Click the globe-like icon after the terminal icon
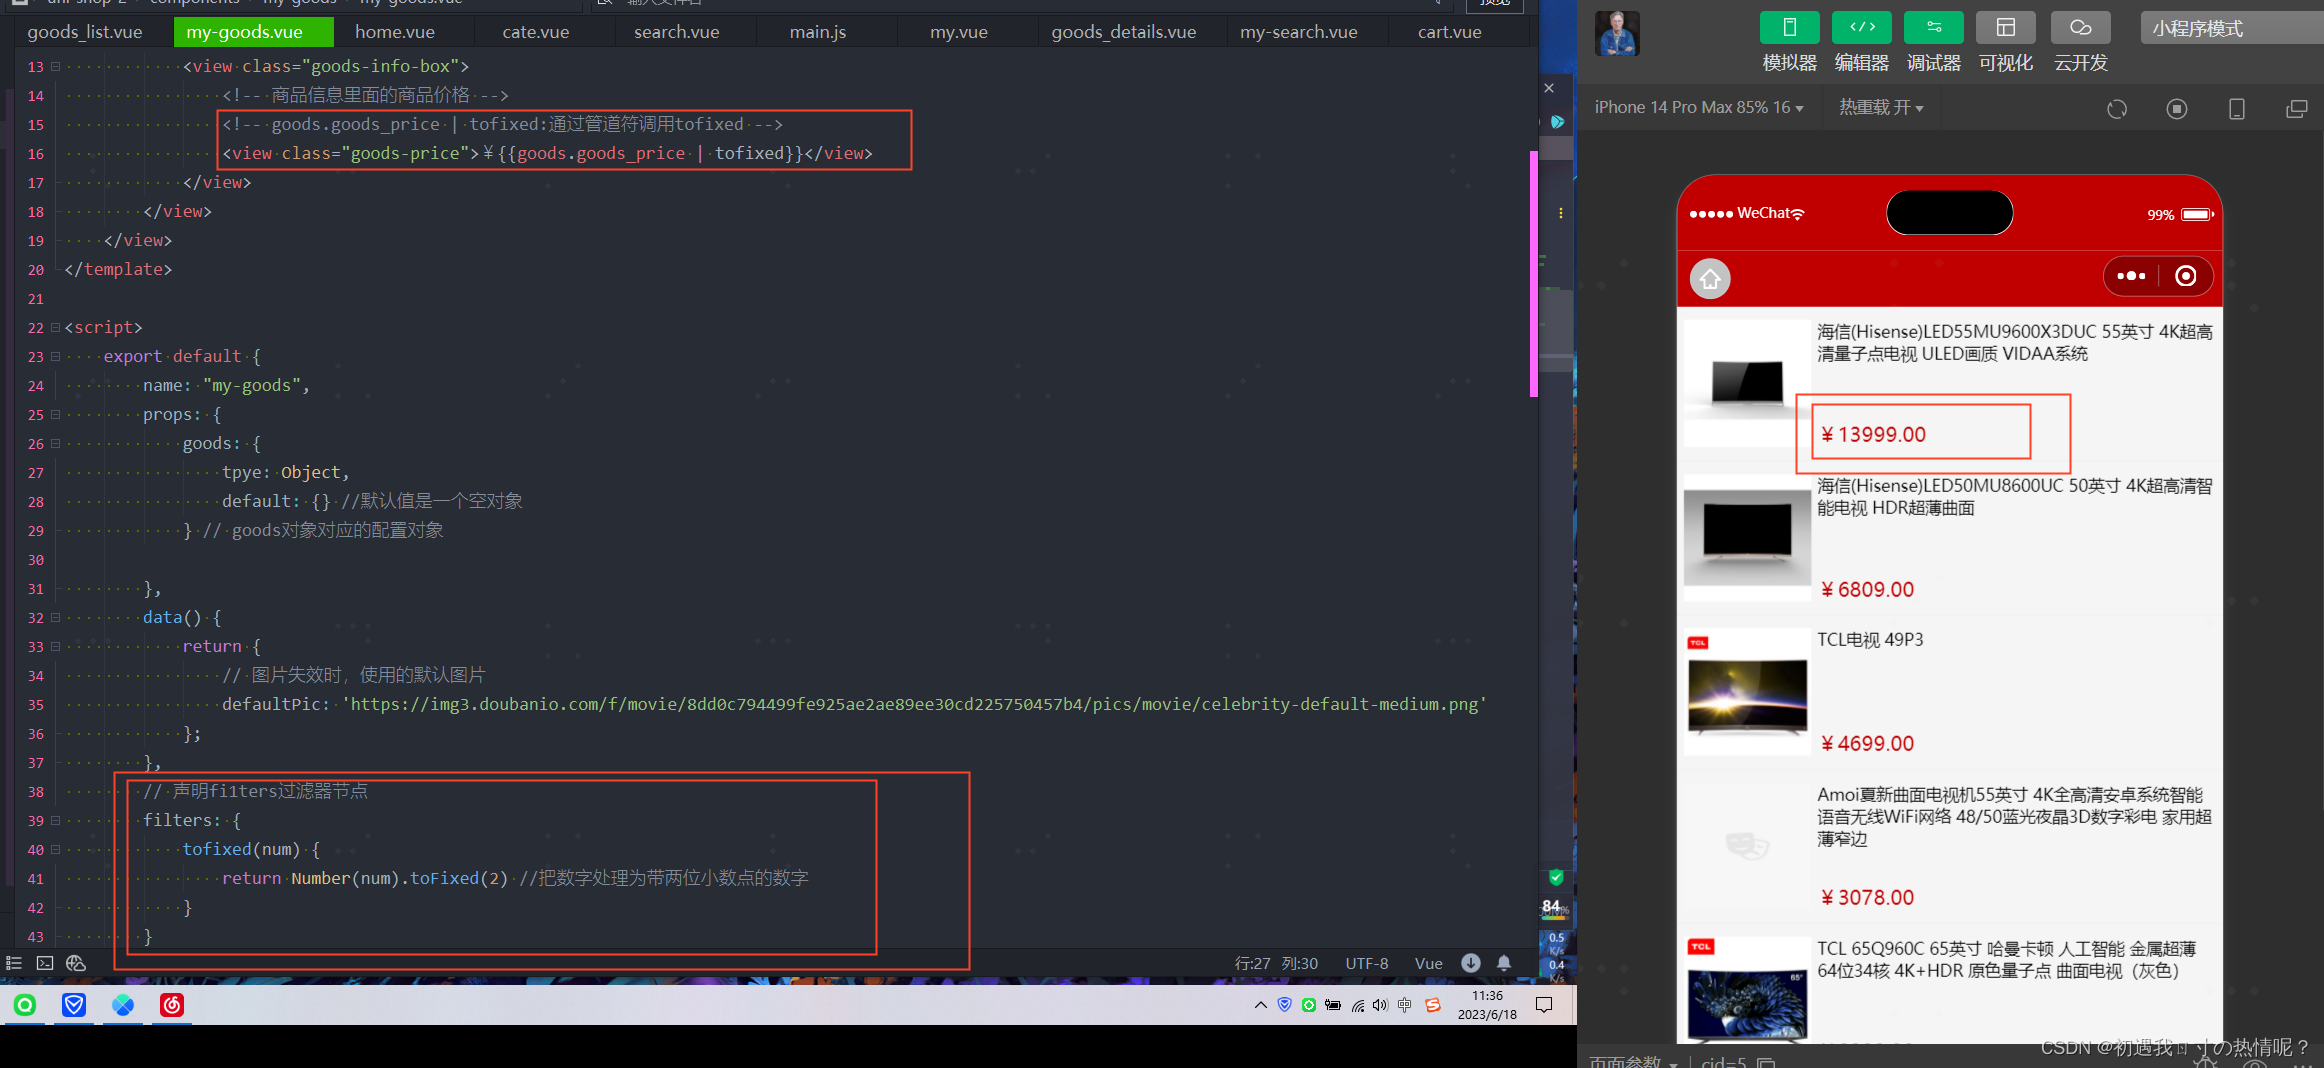2324x1068 pixels. coord(76,963)
